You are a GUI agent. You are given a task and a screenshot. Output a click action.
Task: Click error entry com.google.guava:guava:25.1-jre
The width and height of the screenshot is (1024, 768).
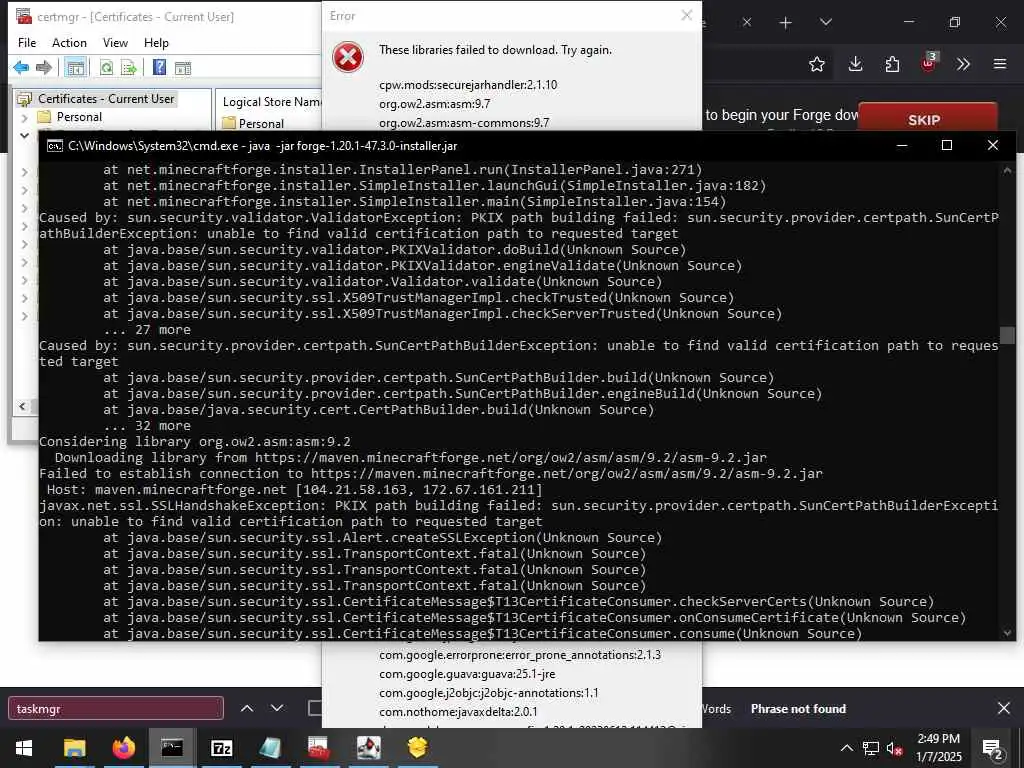[x=467, y=674]
